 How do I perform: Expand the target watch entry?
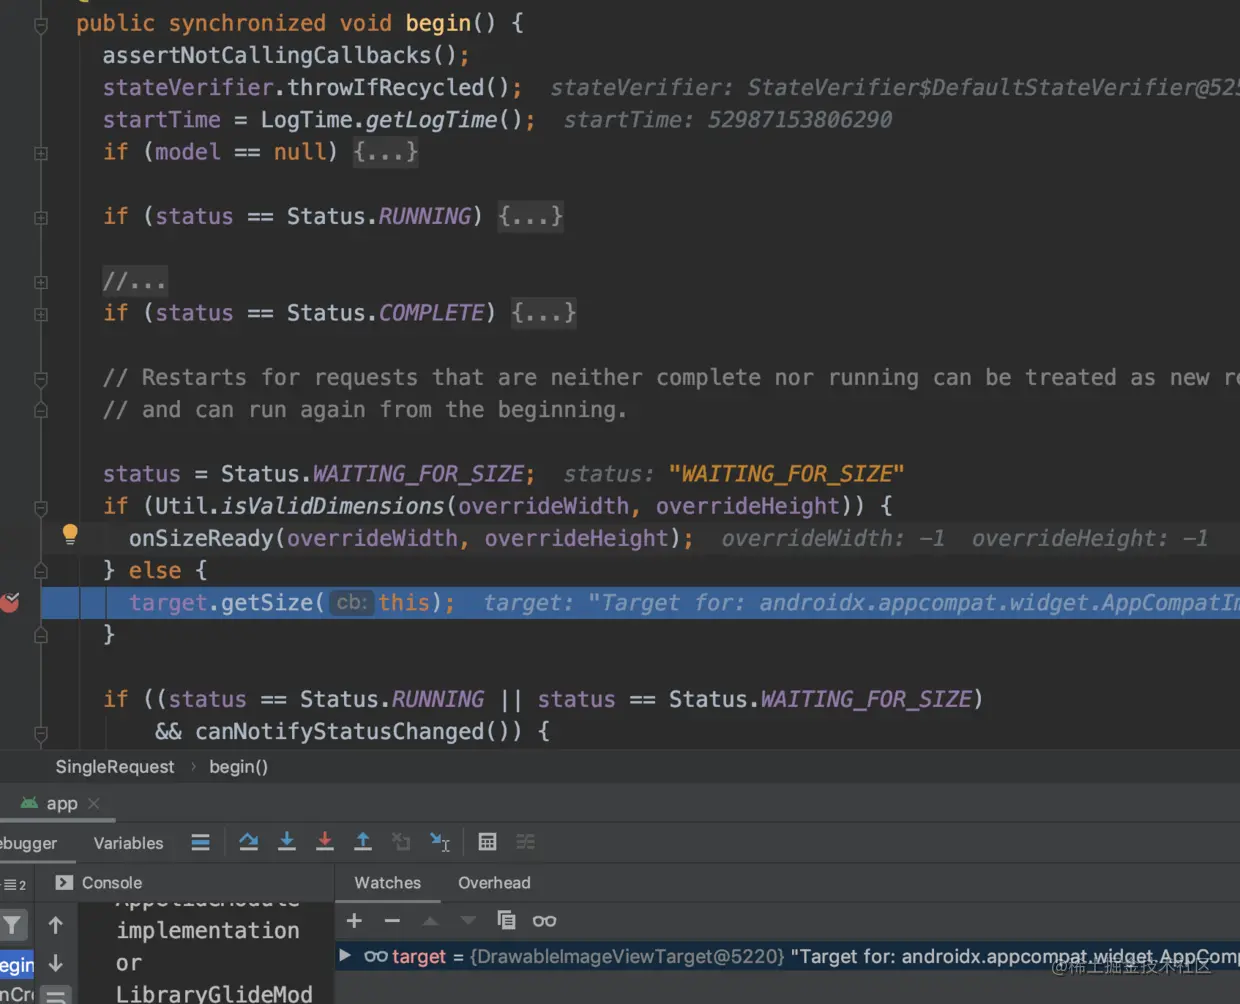coord(345,956)
